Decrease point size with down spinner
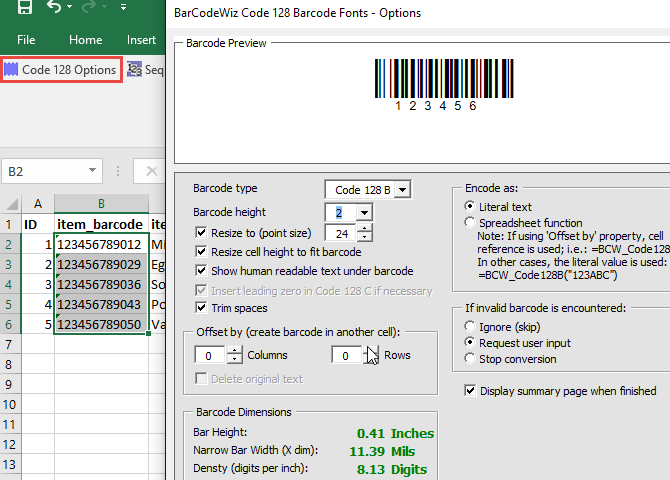Screen dimensions: 670x480 tap(364, 238)
